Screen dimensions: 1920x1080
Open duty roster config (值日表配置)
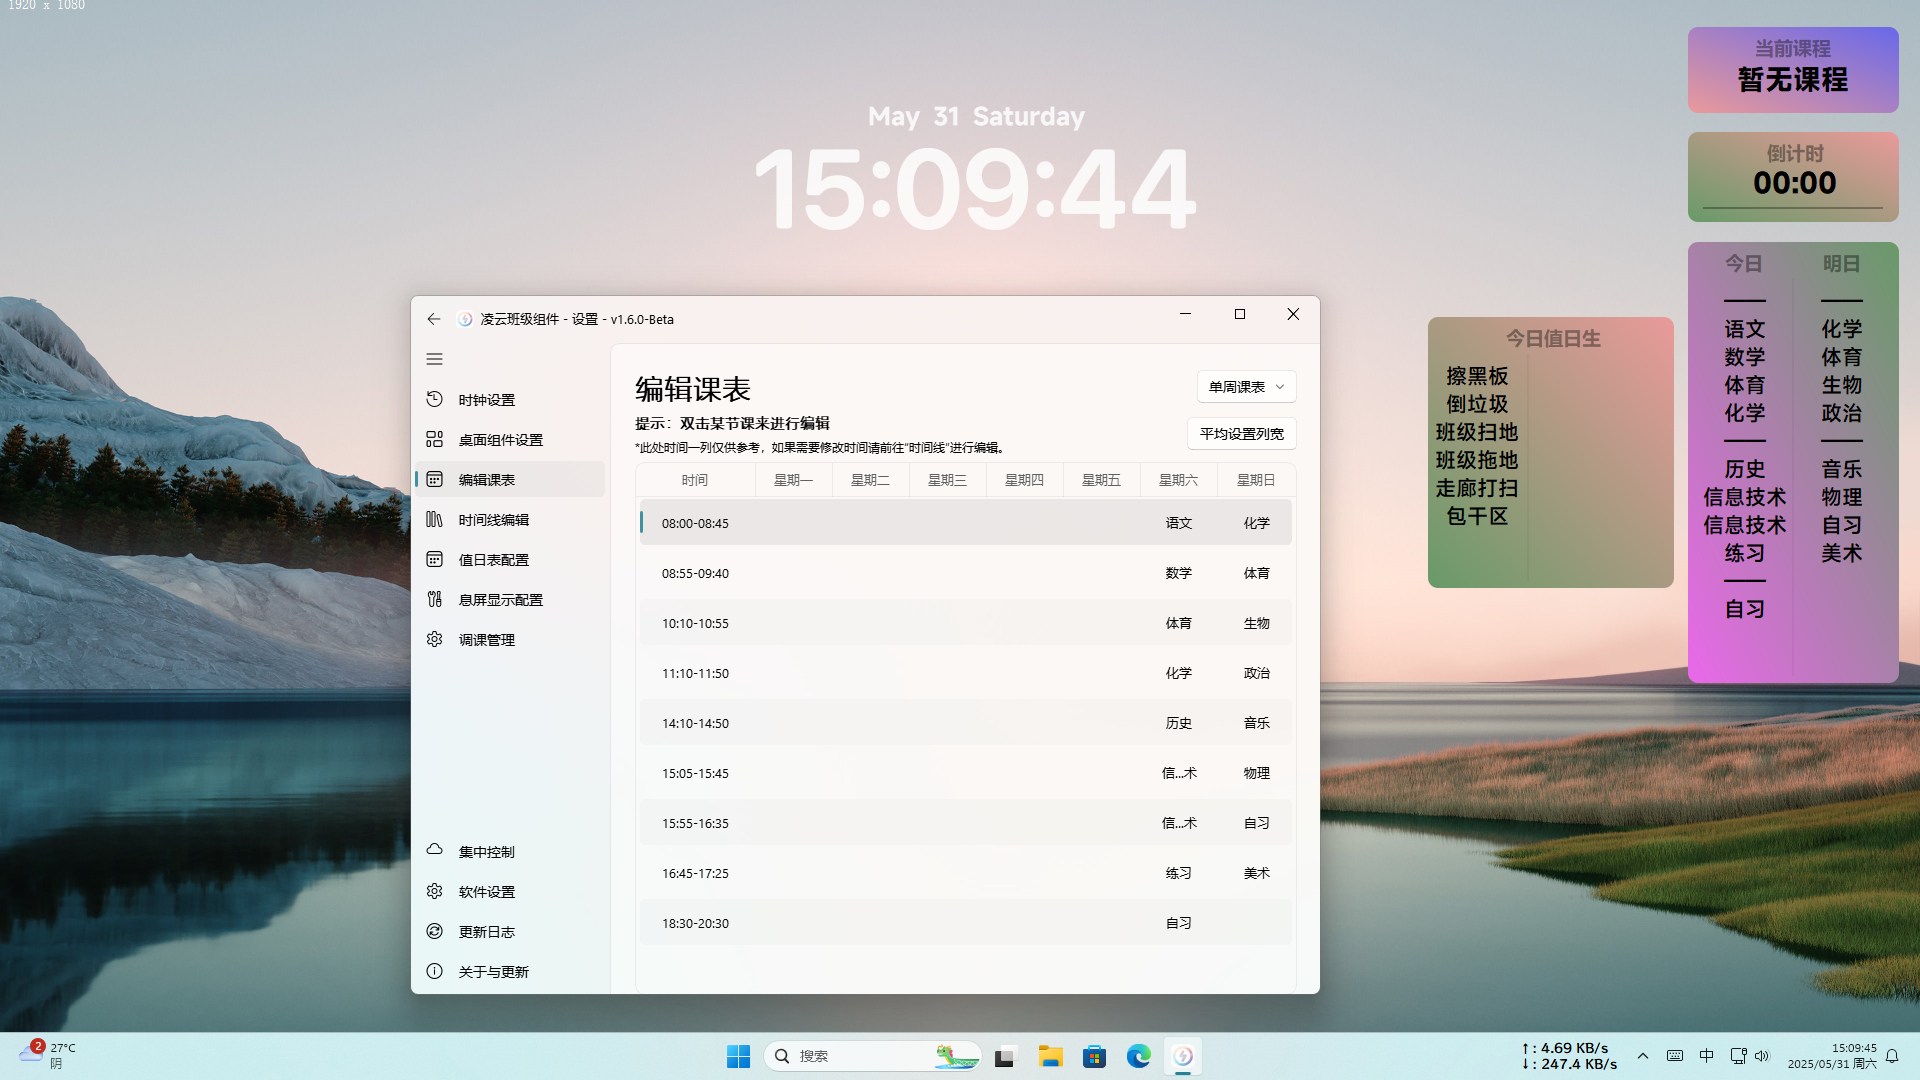493,560
